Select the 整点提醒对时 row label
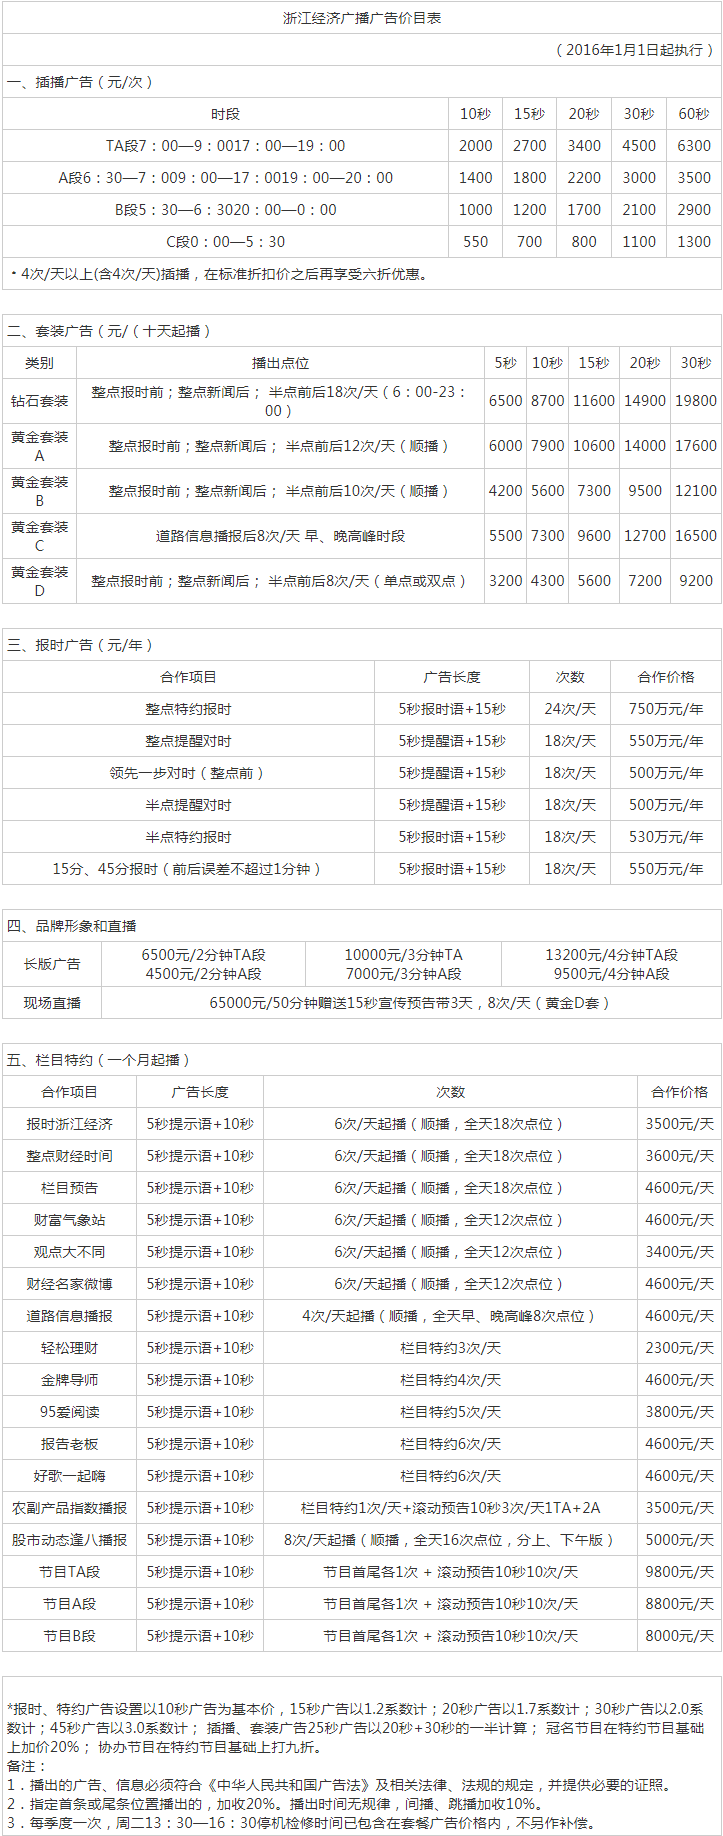The width and height of the screenshot is (723, 1836). point(188,741)
